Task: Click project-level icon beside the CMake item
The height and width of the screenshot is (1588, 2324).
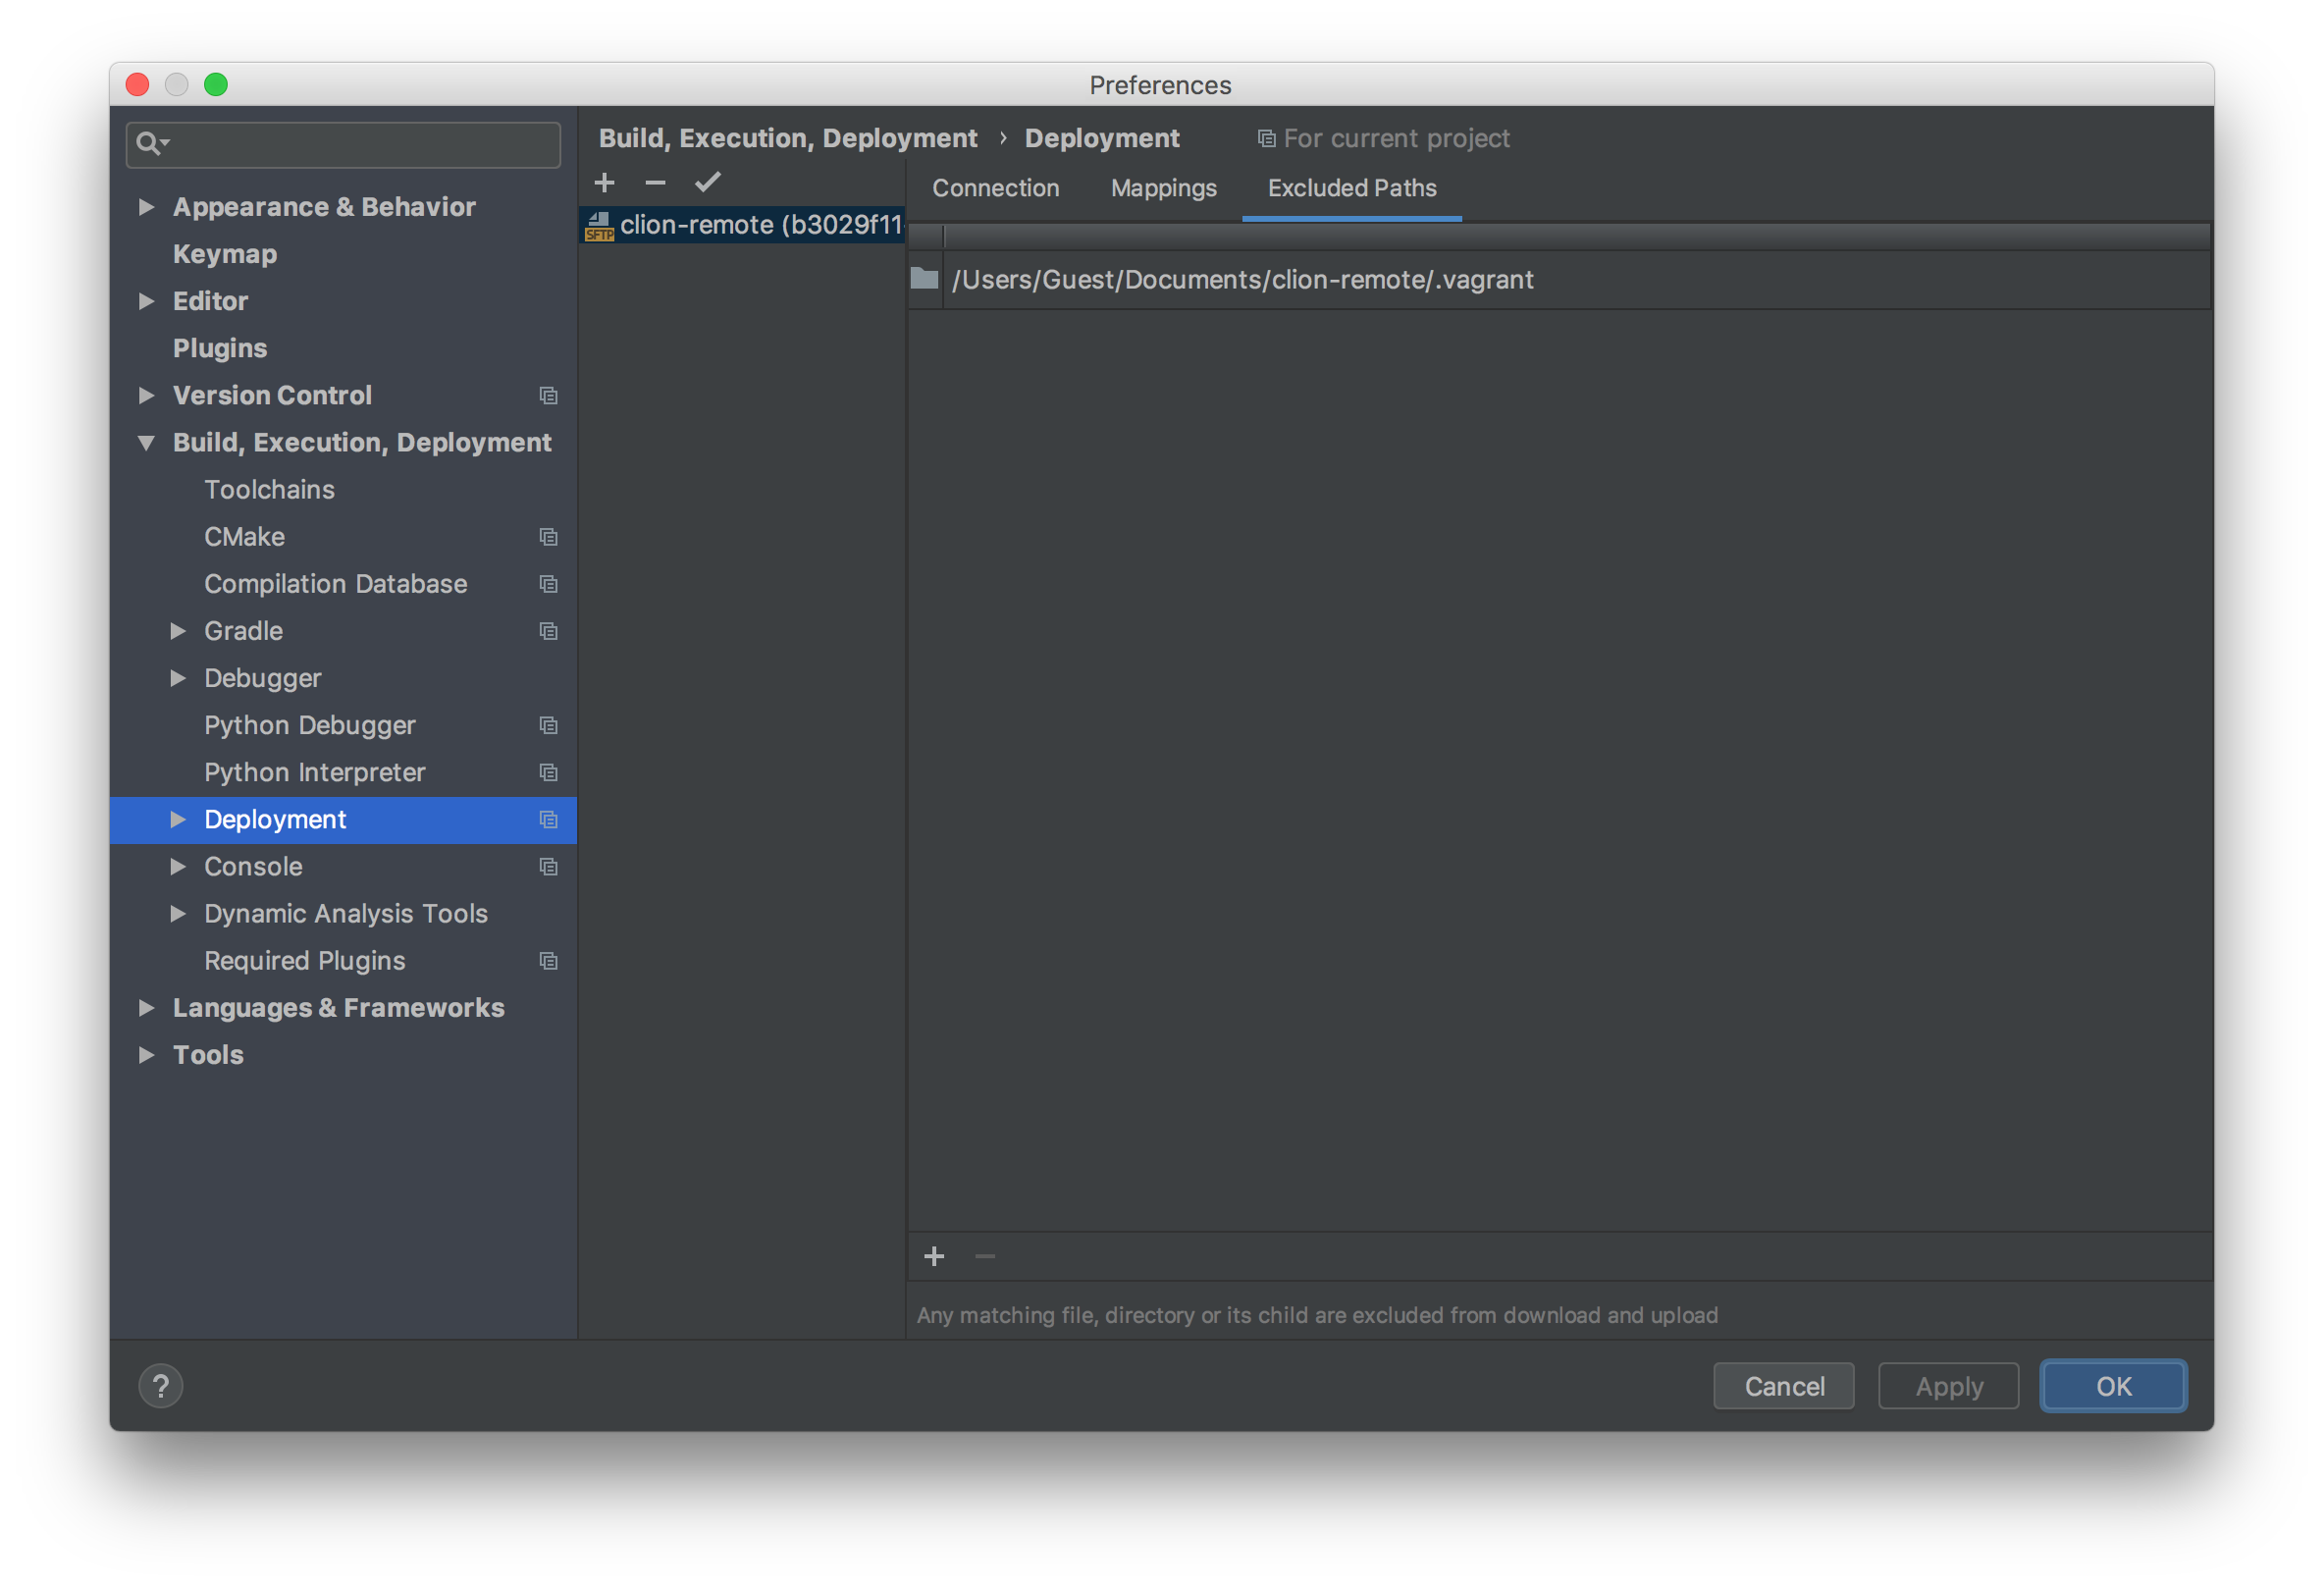Action: 548,537
